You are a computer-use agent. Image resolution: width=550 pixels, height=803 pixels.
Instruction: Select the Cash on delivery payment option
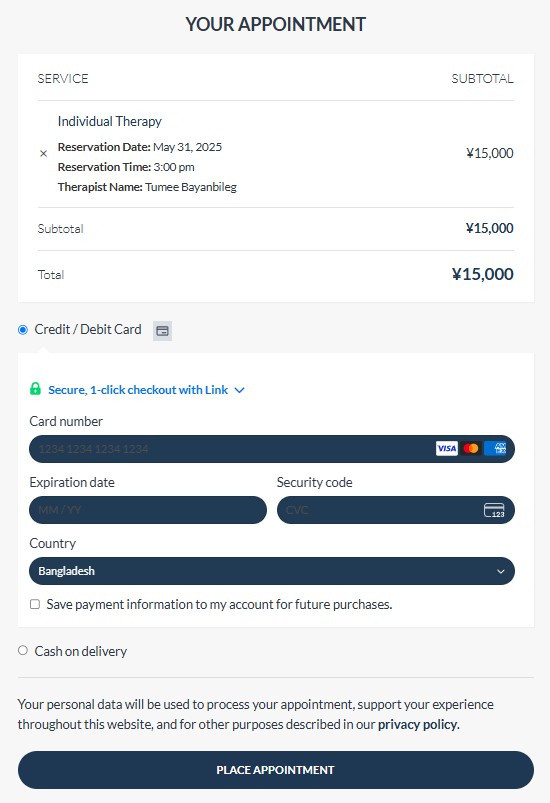[23, 650]
